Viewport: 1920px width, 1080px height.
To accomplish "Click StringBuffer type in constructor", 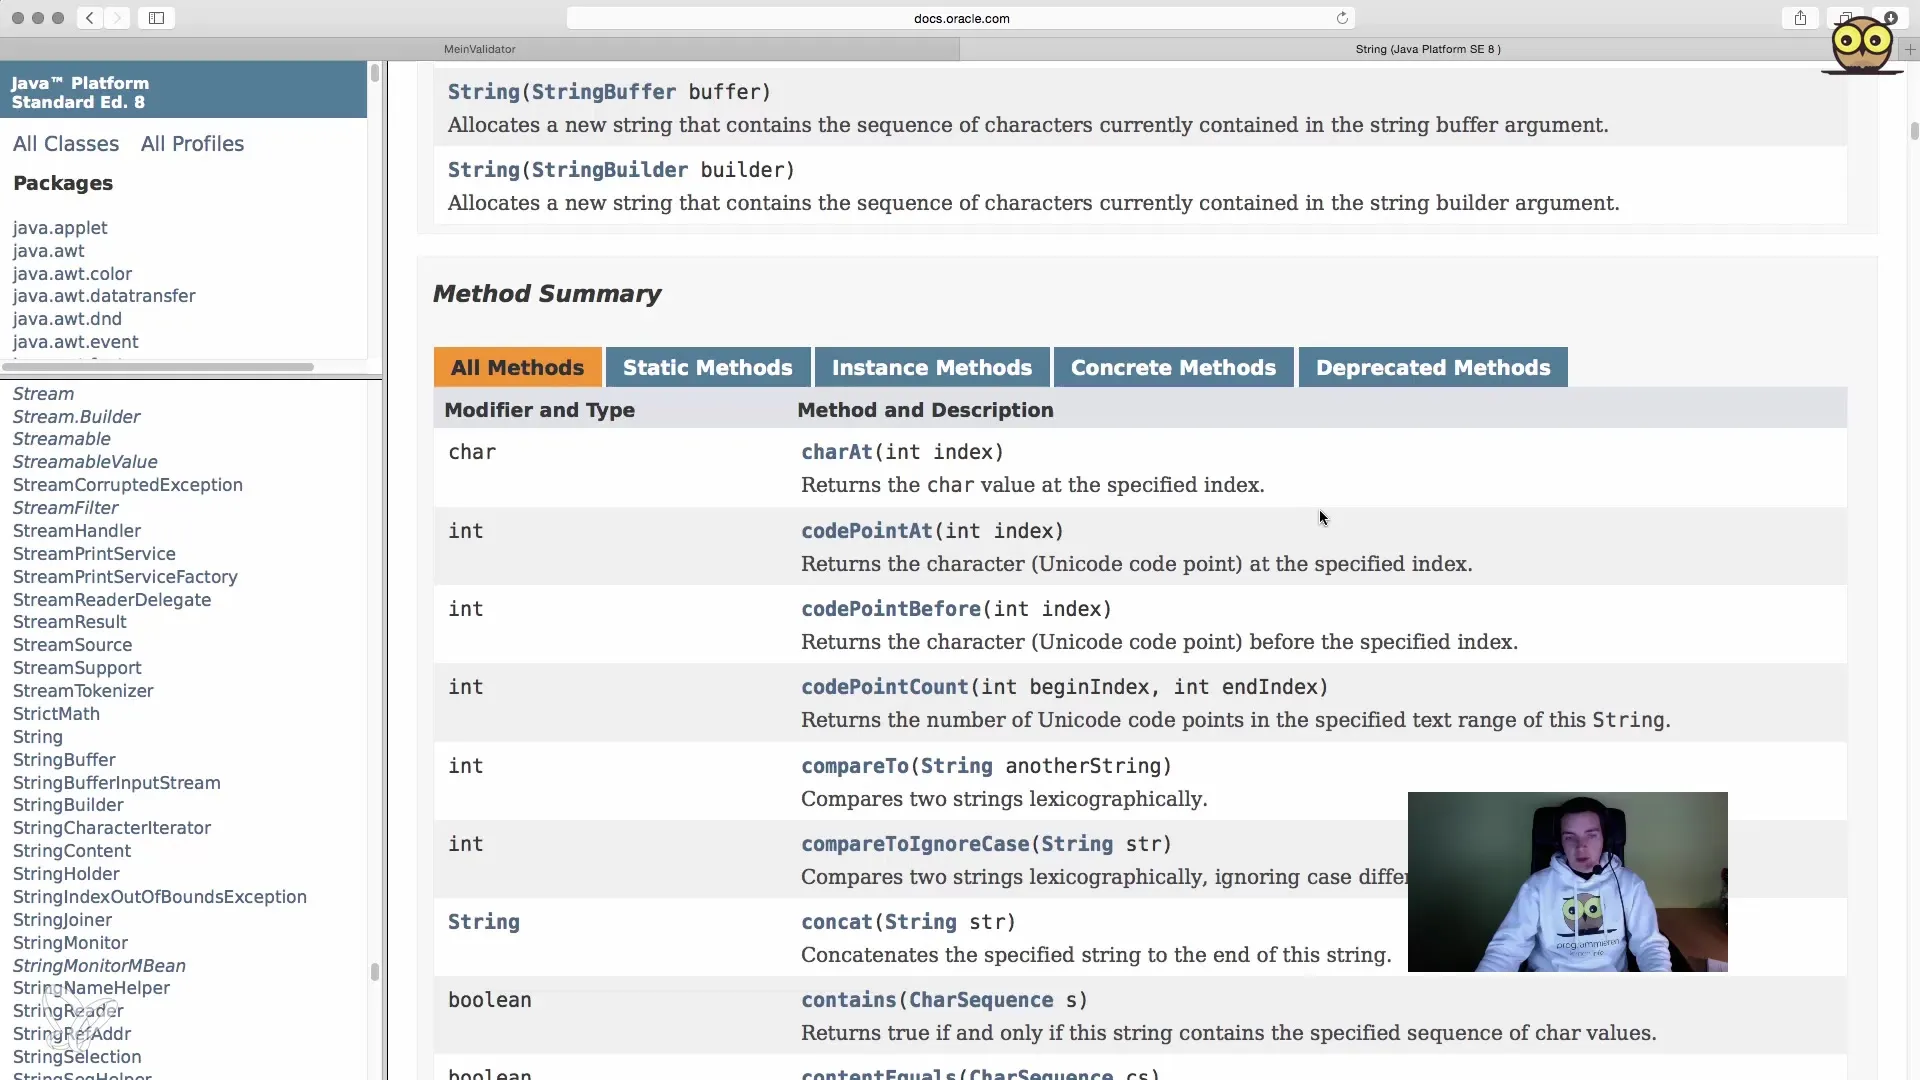I will pyautogui.click(x=604, y=92).
